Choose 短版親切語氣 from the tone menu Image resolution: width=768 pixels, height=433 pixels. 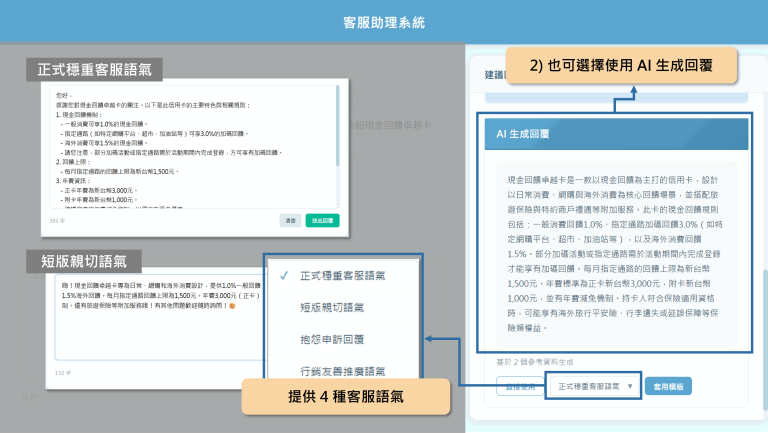pos(340,308)
